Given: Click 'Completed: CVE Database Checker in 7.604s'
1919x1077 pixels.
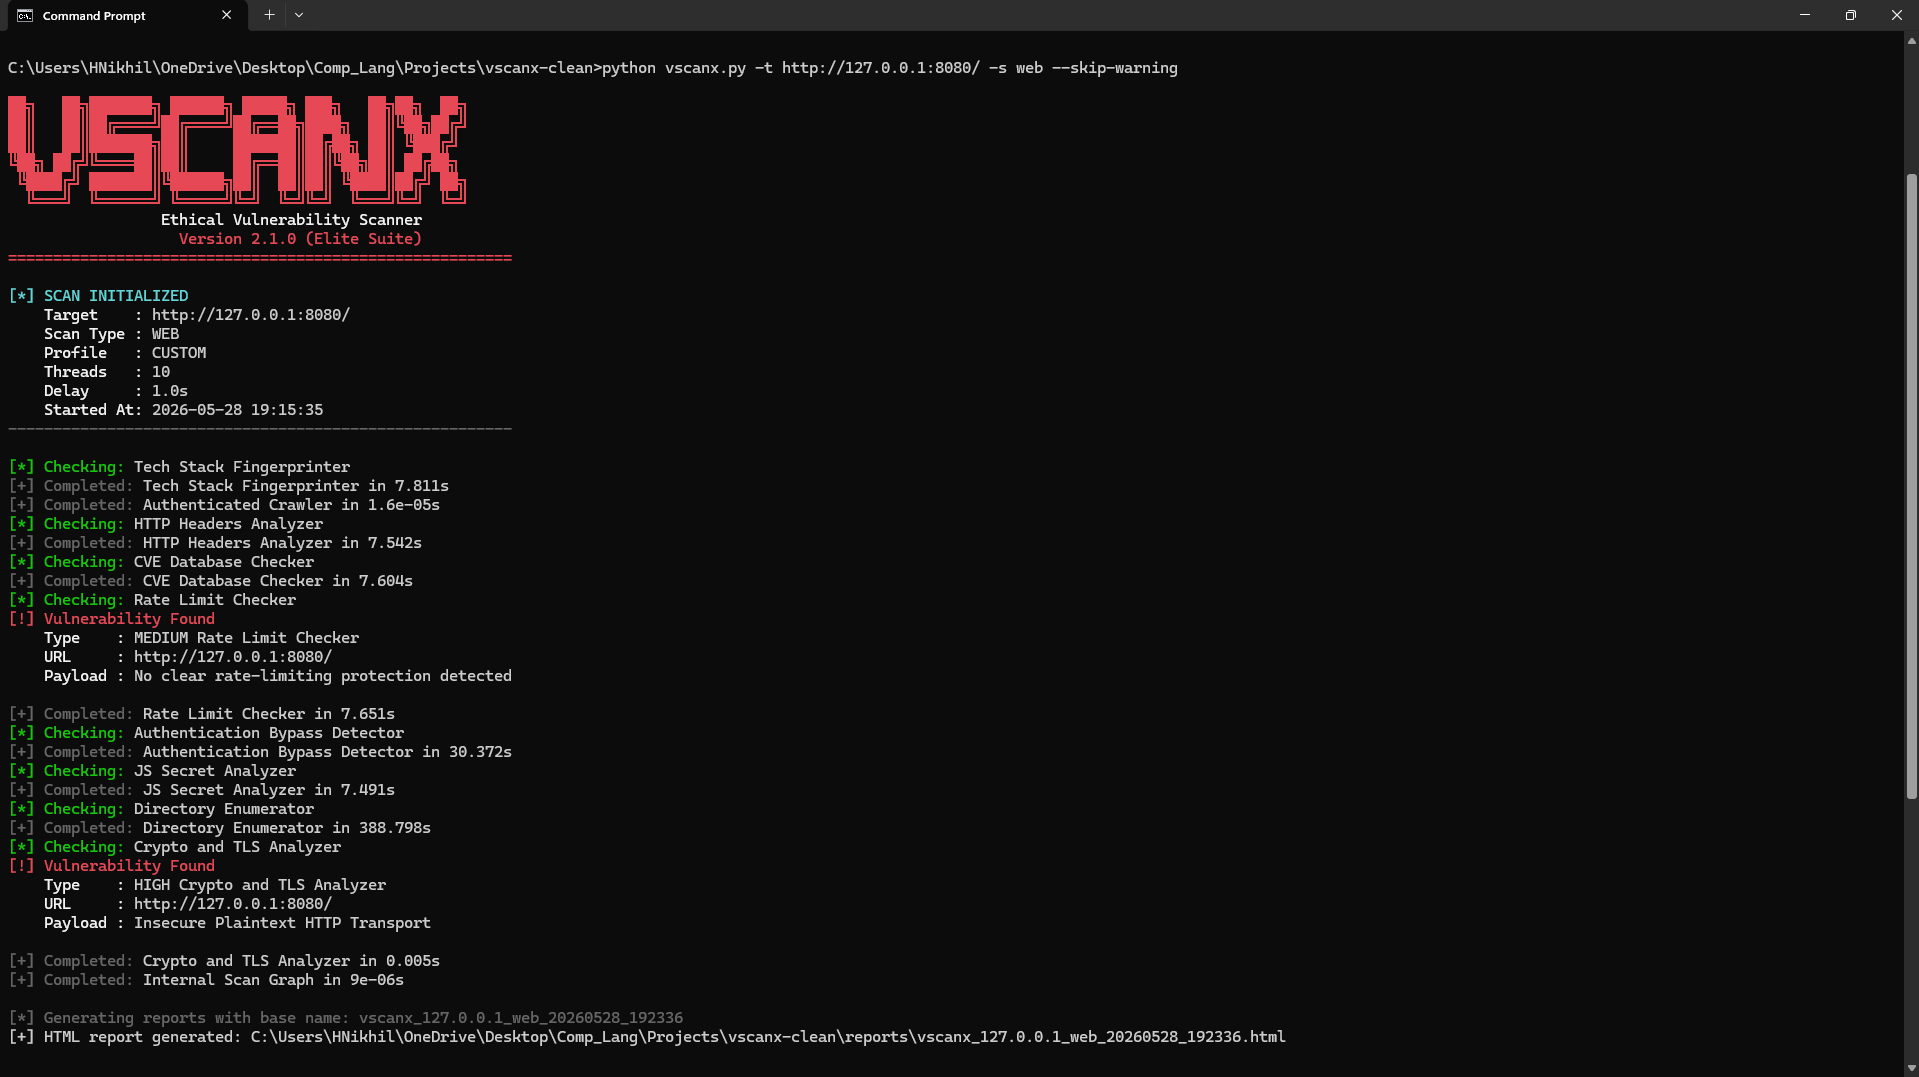Looking at the screenshot, I should point(211,581).
